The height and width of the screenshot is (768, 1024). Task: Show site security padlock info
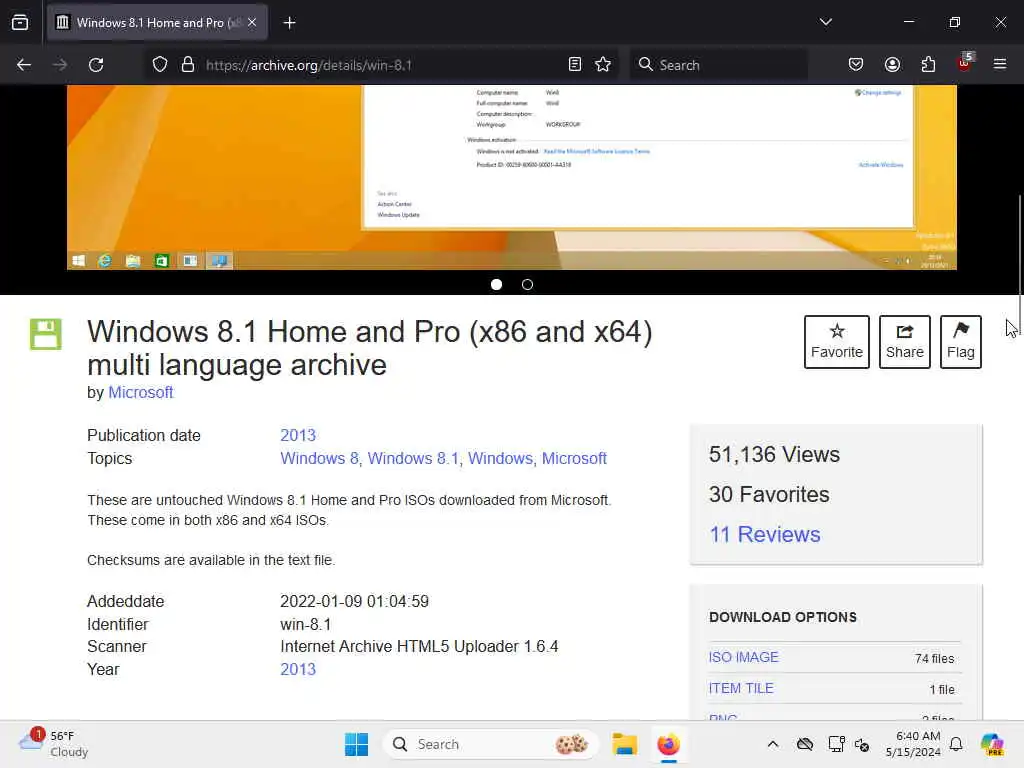[188, 65]
